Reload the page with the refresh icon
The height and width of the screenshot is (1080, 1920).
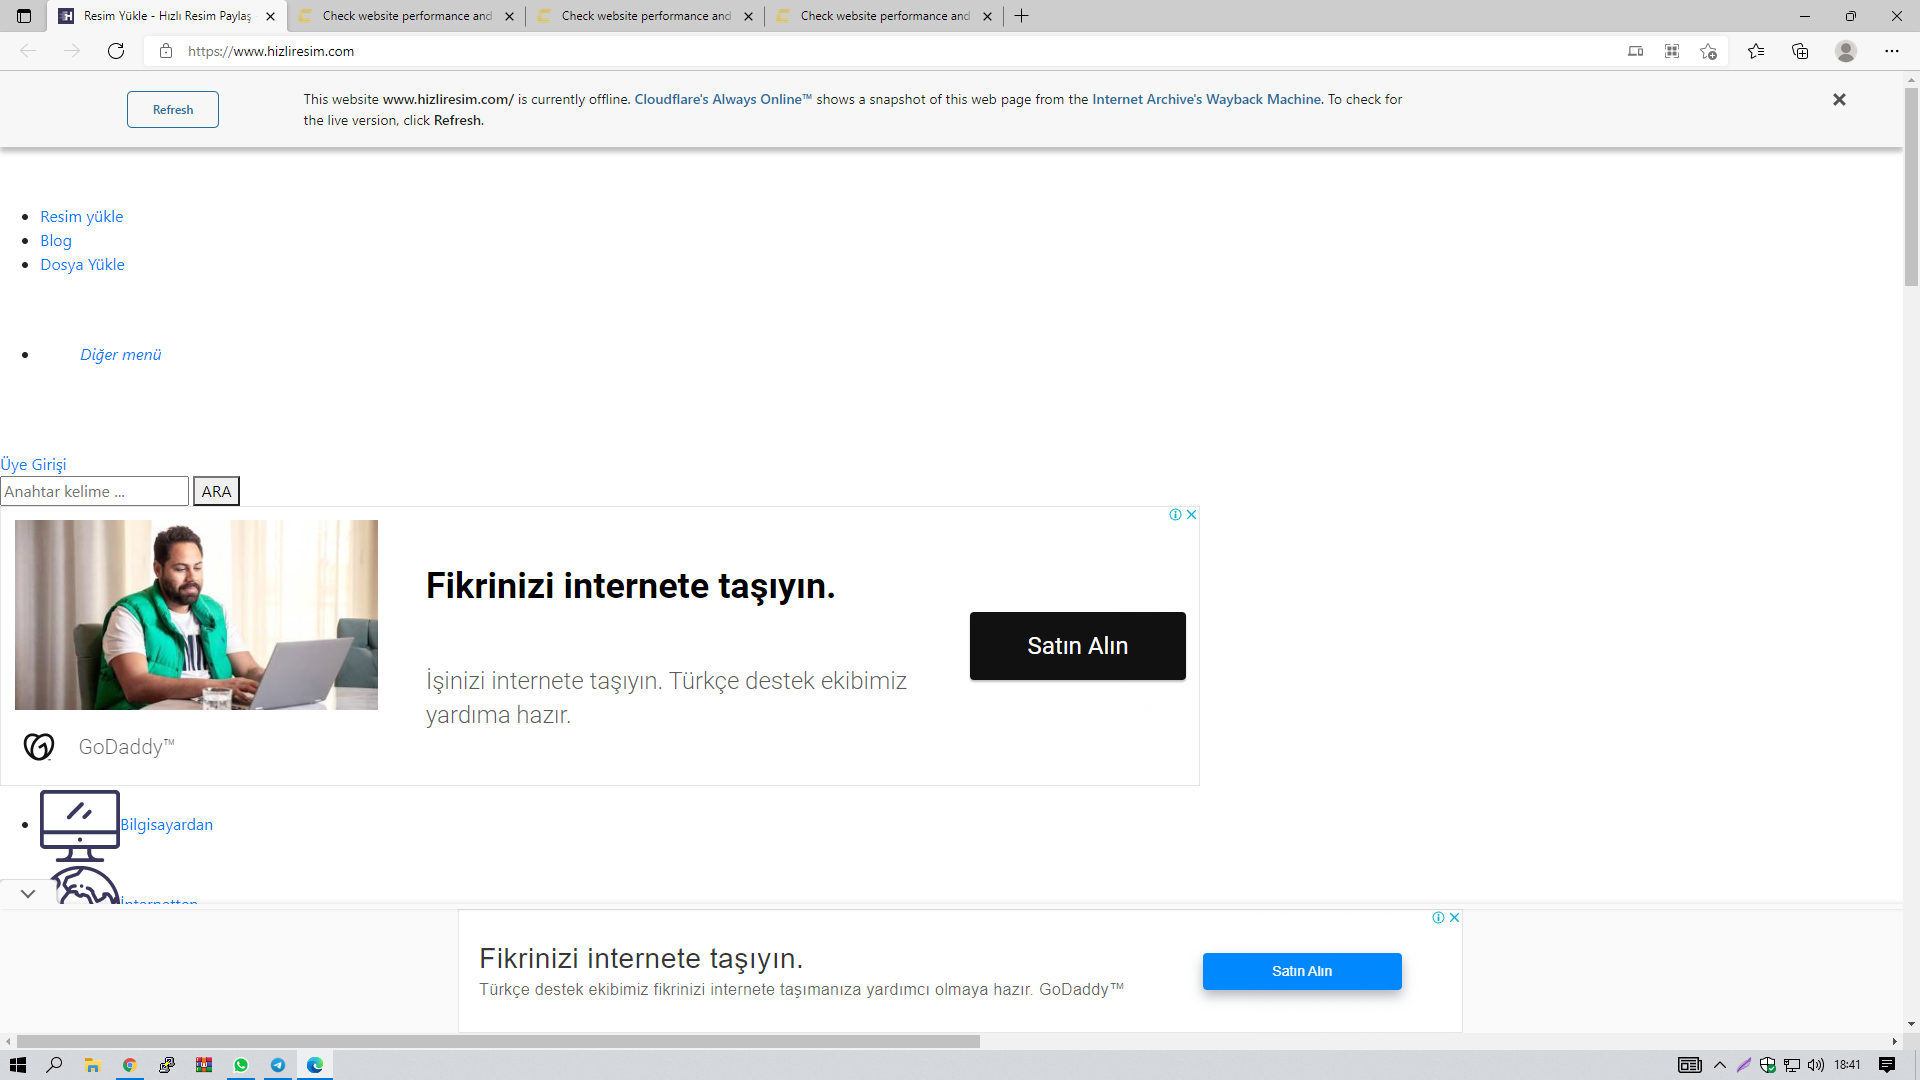click(116, 51)
